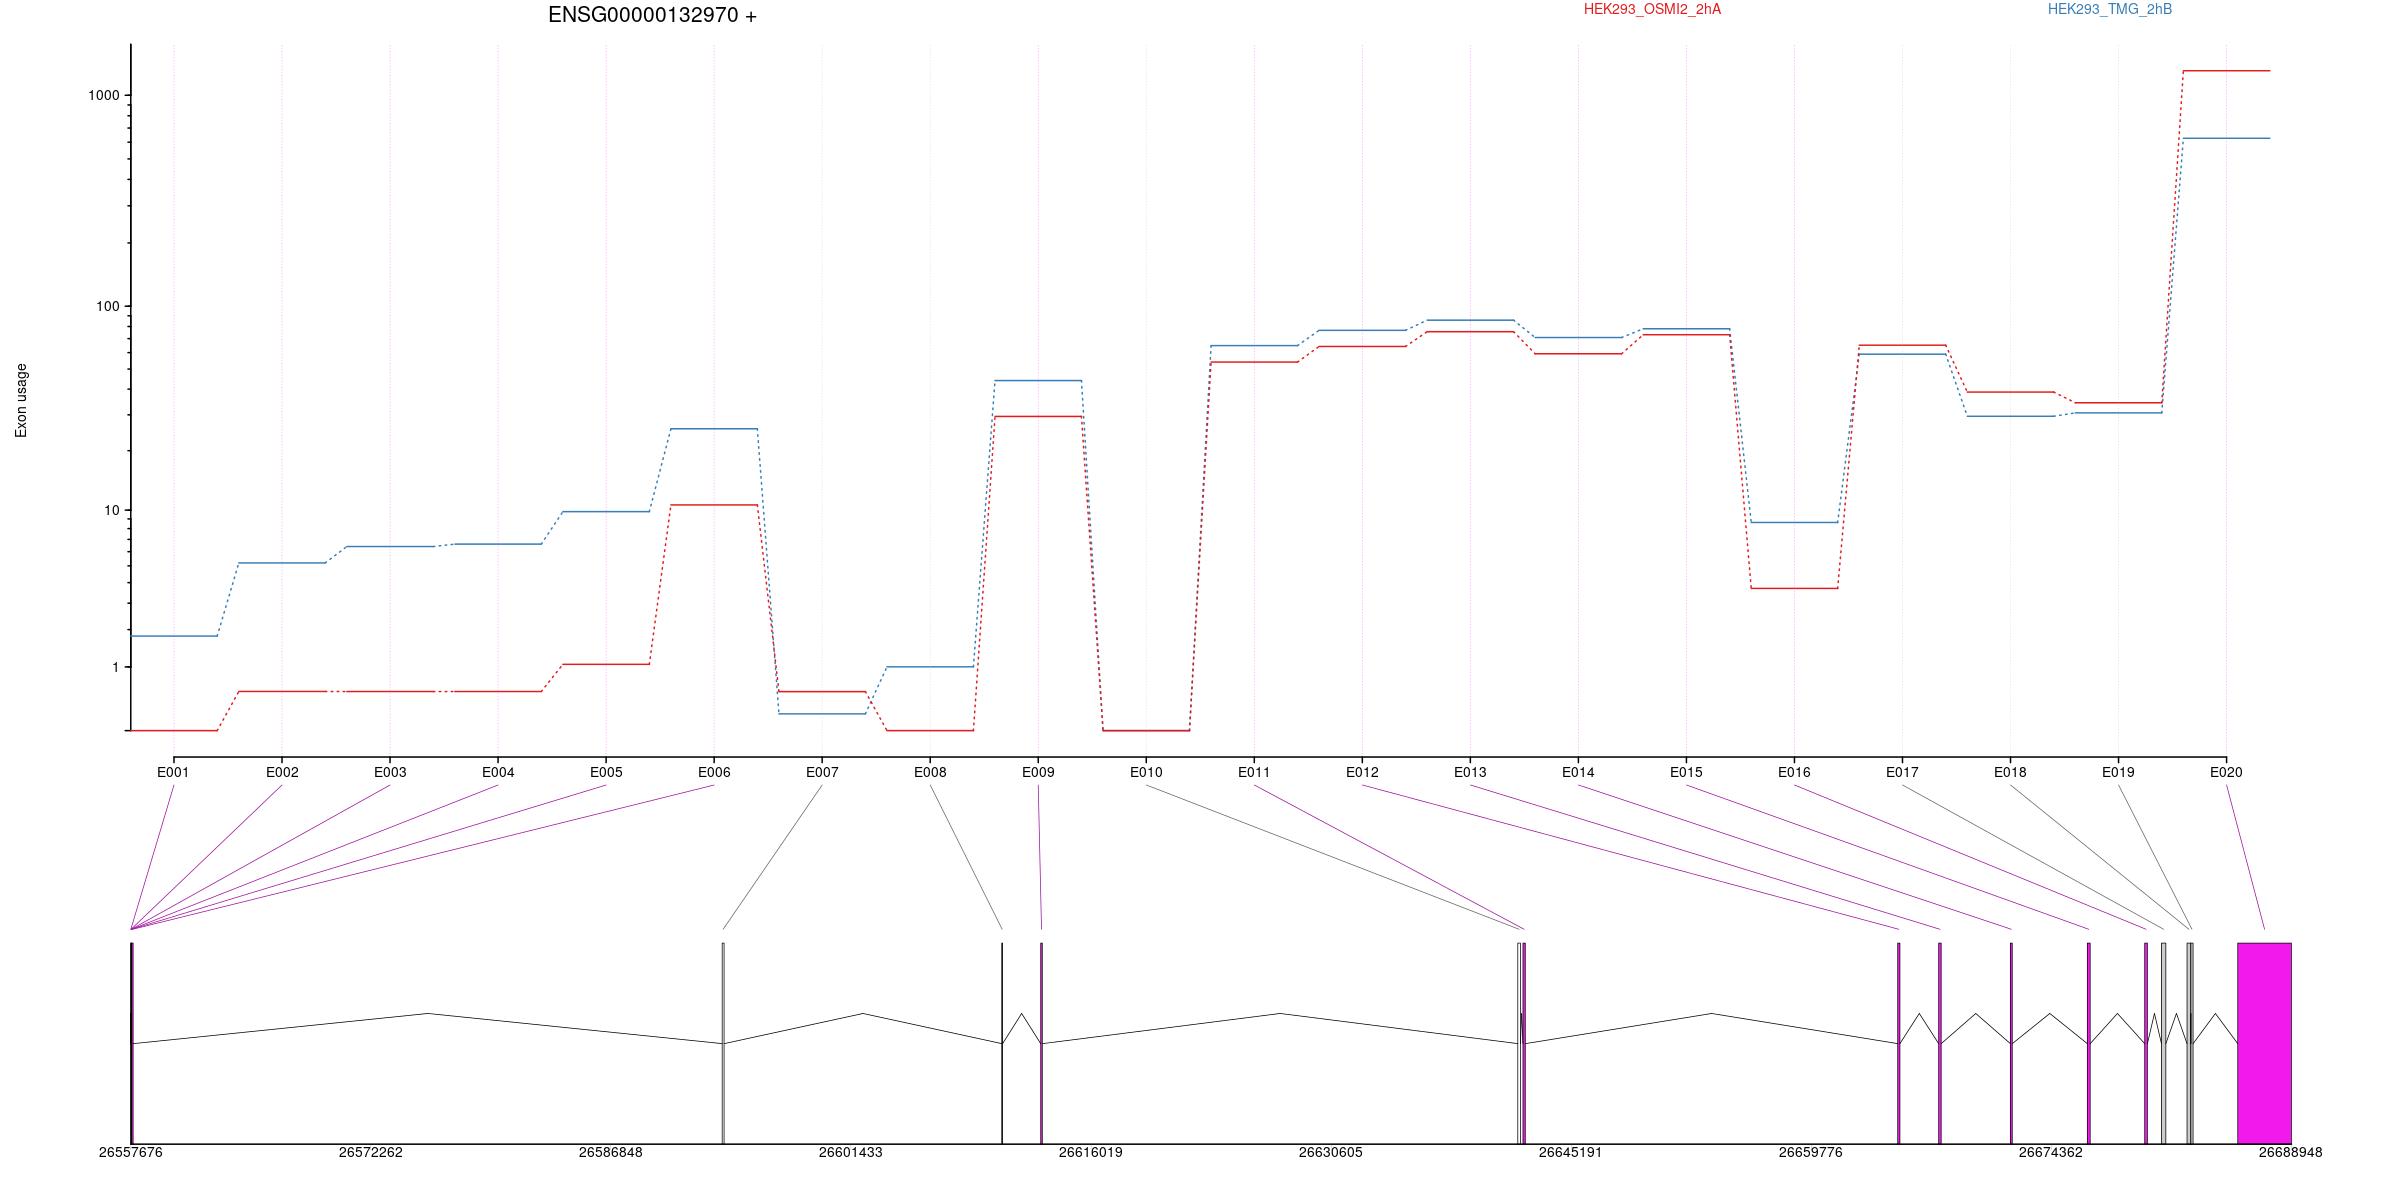Click the 10 y-axis tick label
2400x1200 pixels.
(111, 510)
